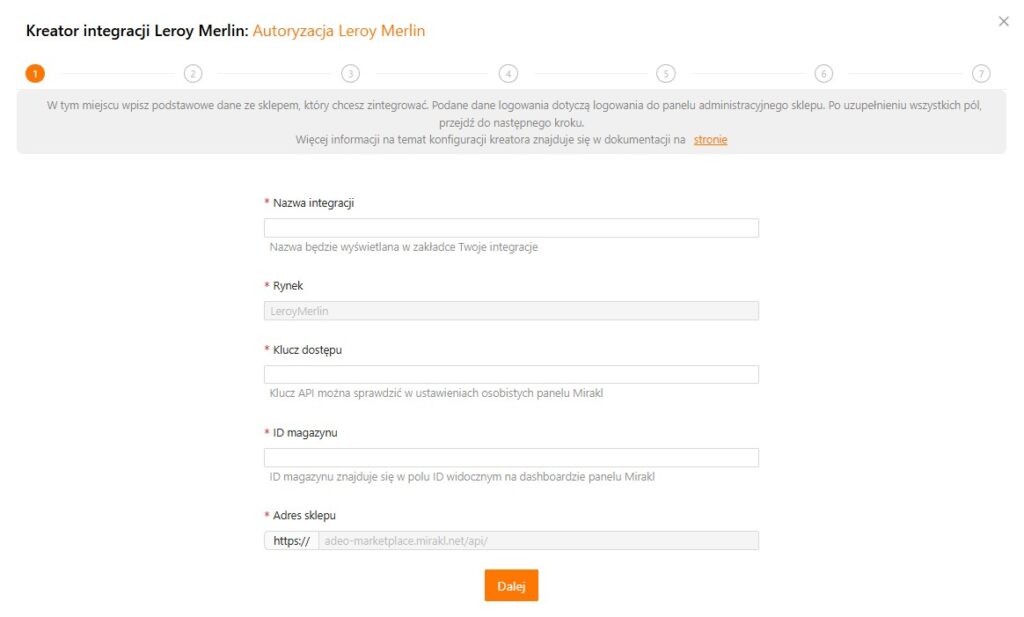
Task: Click the ID magazynu label
Action: tap(307, 433)
